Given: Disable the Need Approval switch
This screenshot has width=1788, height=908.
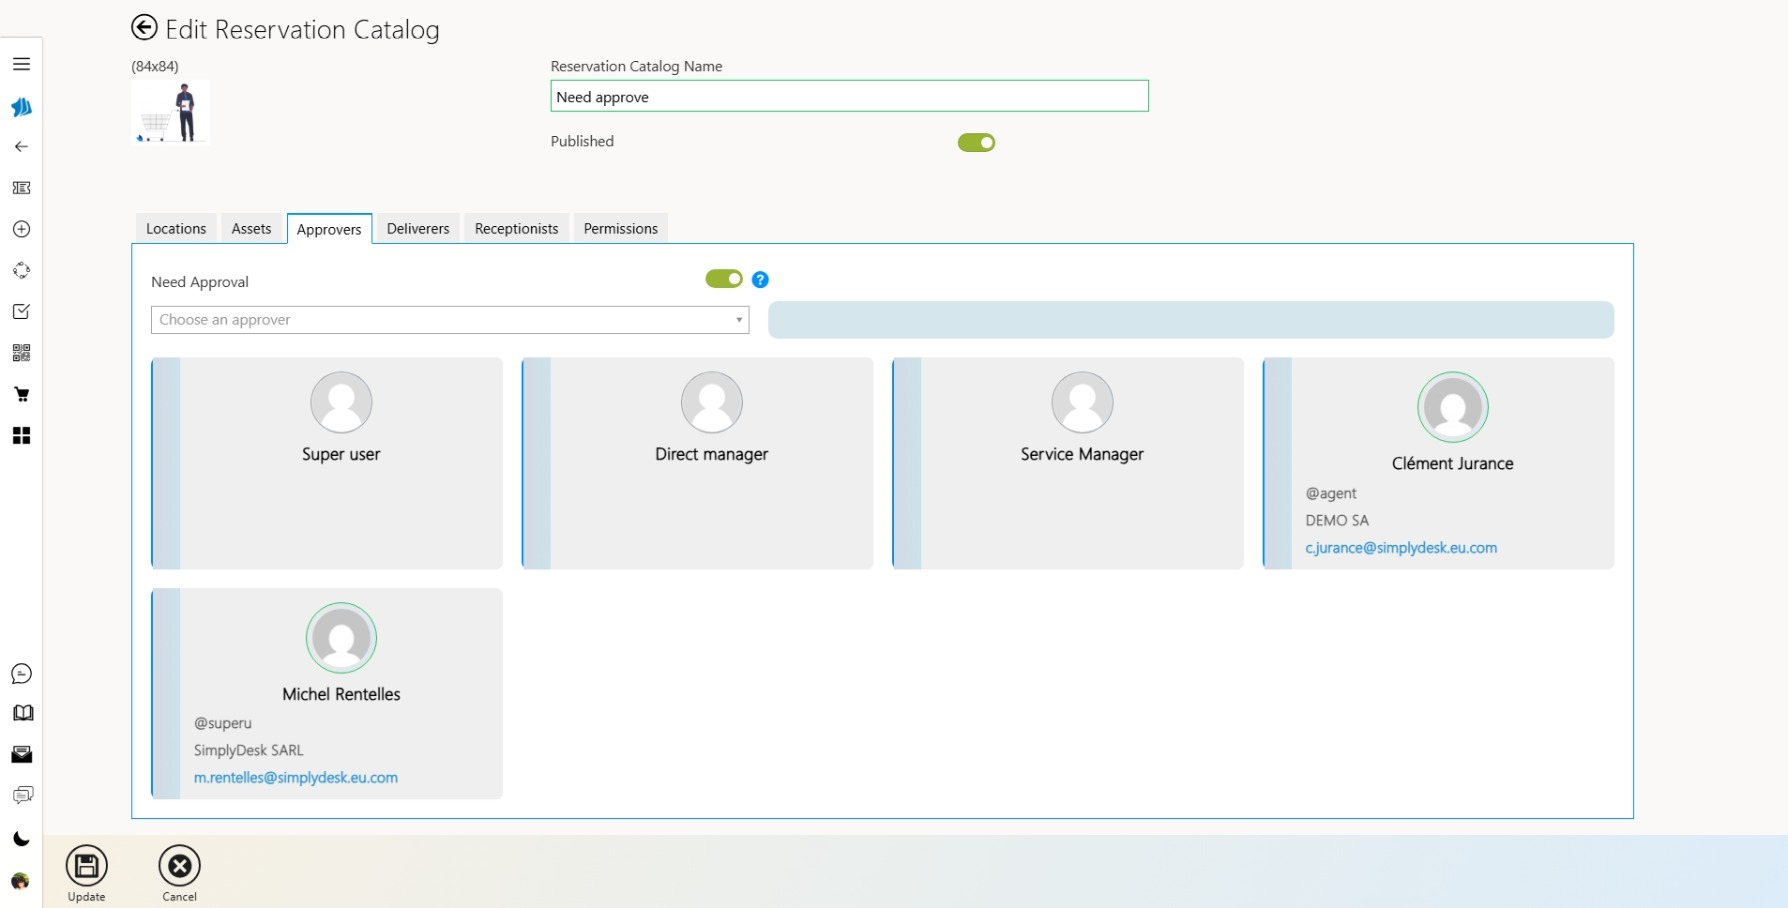Looking at the screenshot, I should click(723, 279).
